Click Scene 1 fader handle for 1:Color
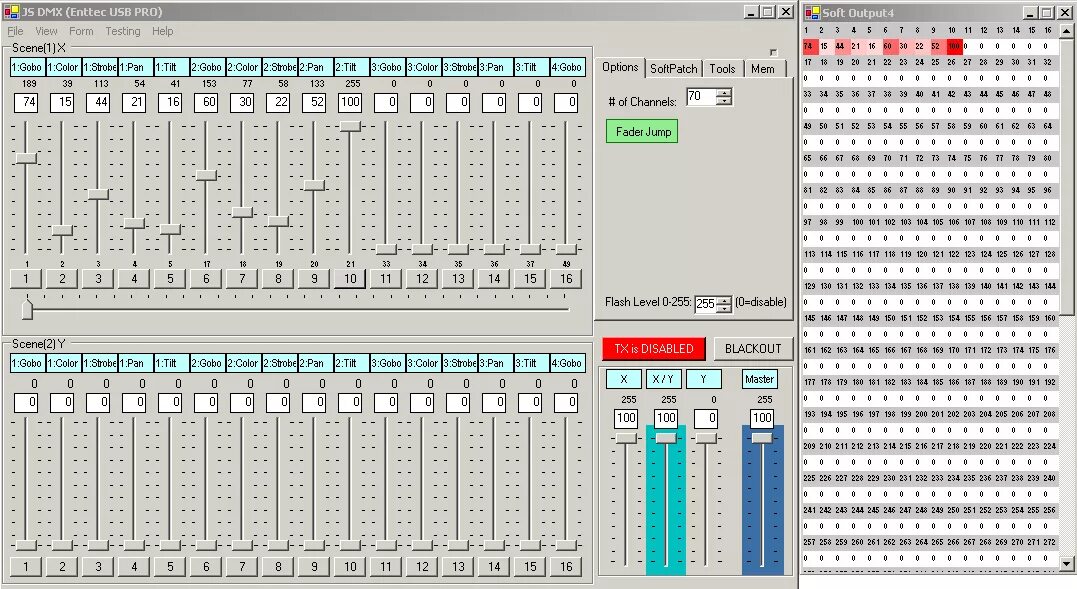Viewport: 1077px width, 589px height. (62, 230)
